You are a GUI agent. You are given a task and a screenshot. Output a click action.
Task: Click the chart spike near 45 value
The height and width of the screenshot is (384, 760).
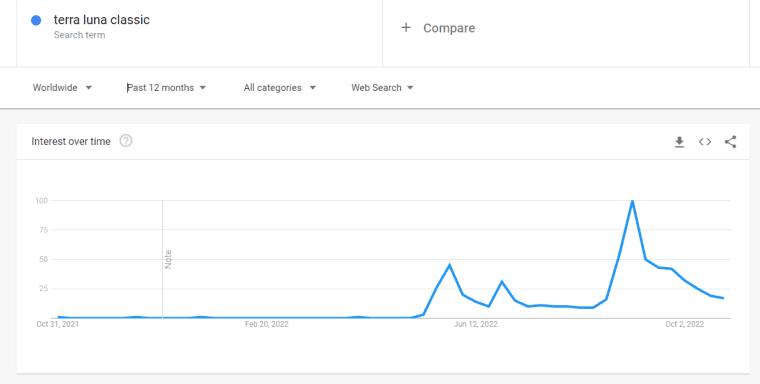[x=449, y=265]
